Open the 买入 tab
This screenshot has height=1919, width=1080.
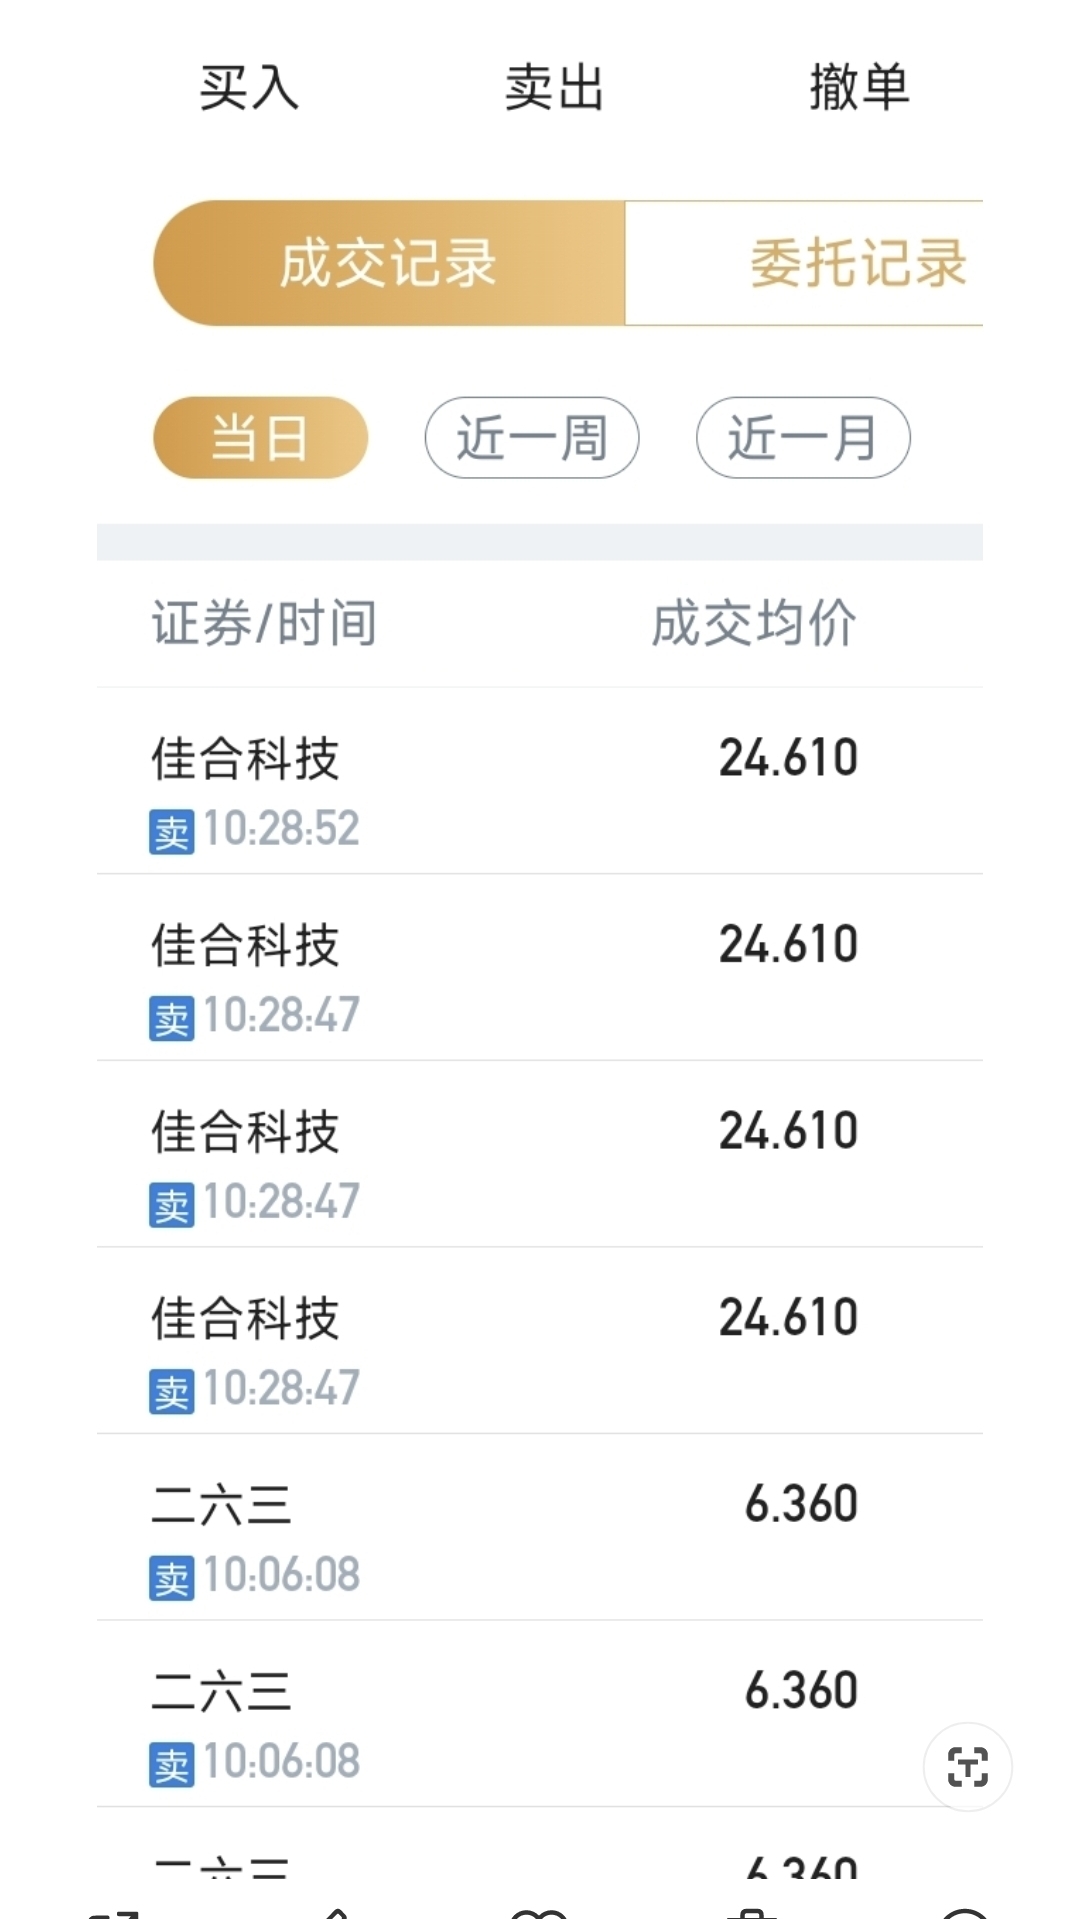(x=249, y=87)
